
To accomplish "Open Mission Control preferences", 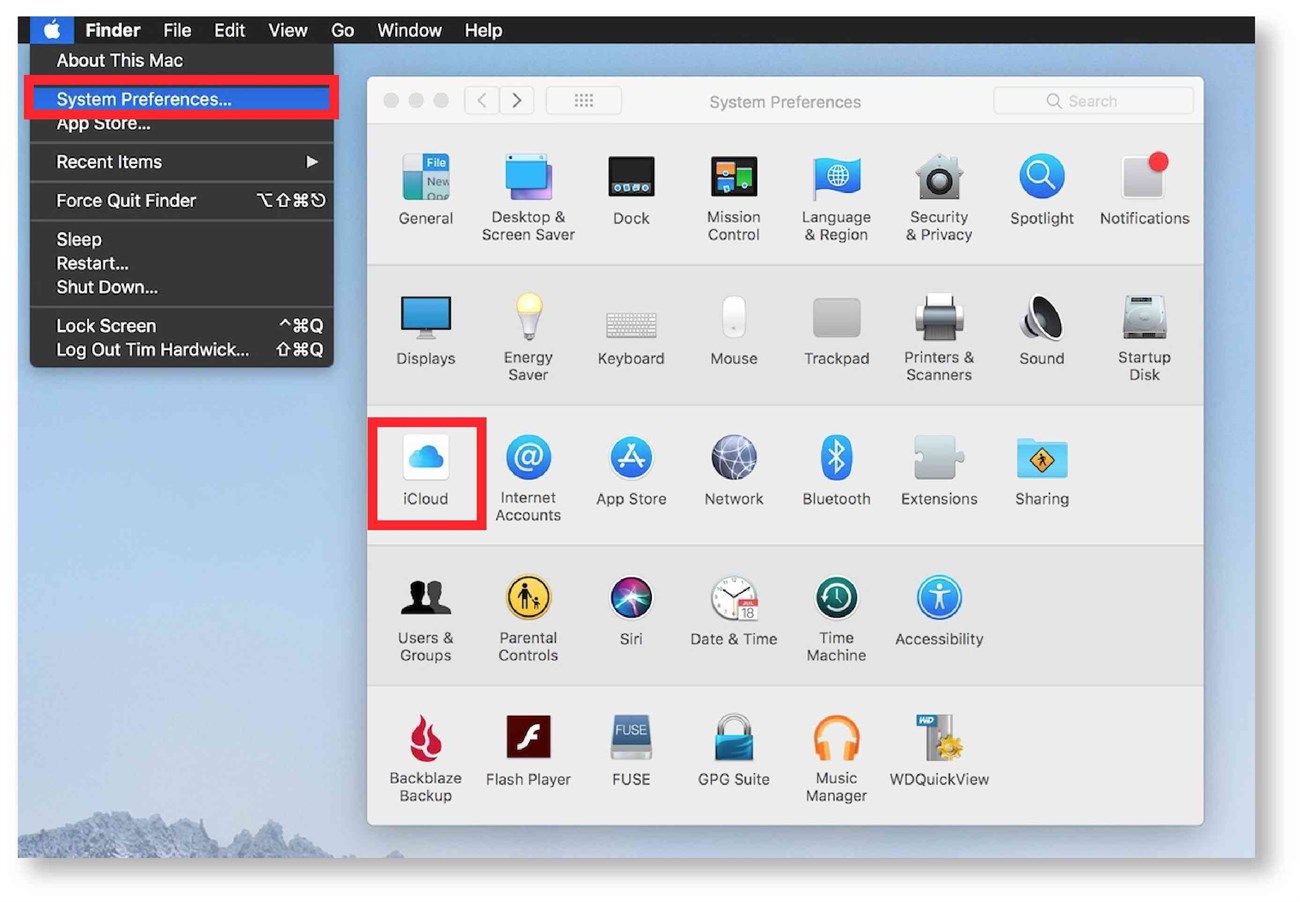I will click(x=734, y=197).
